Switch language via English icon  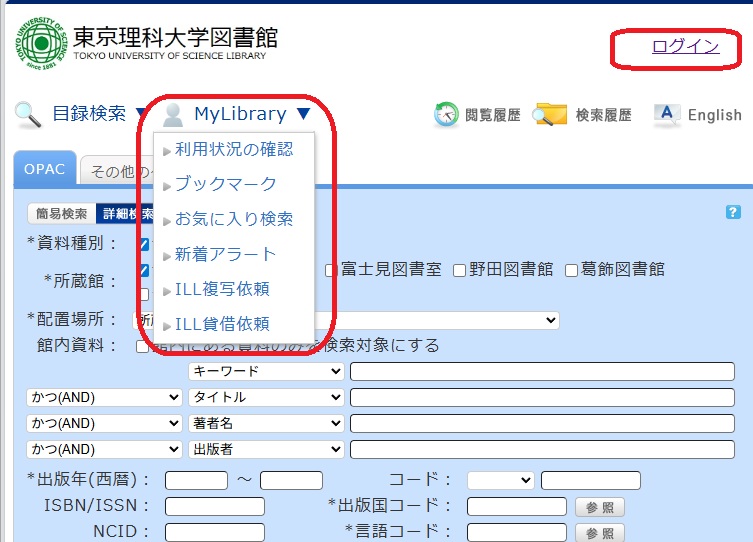[667, 115]
